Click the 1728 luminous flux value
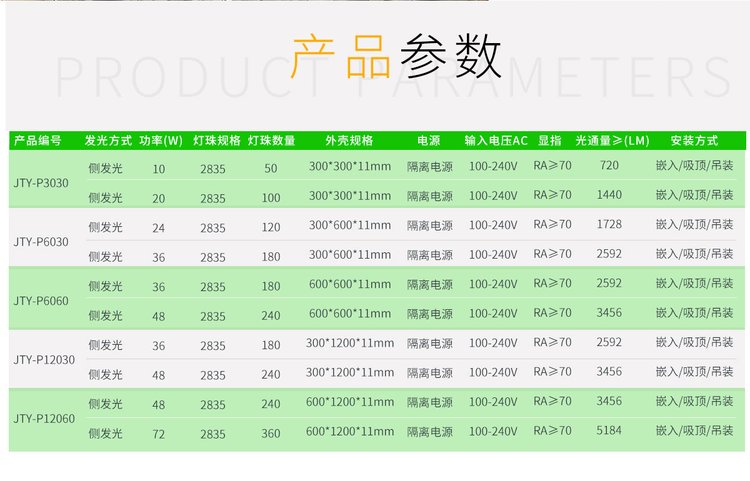 [x=609, y=225]
